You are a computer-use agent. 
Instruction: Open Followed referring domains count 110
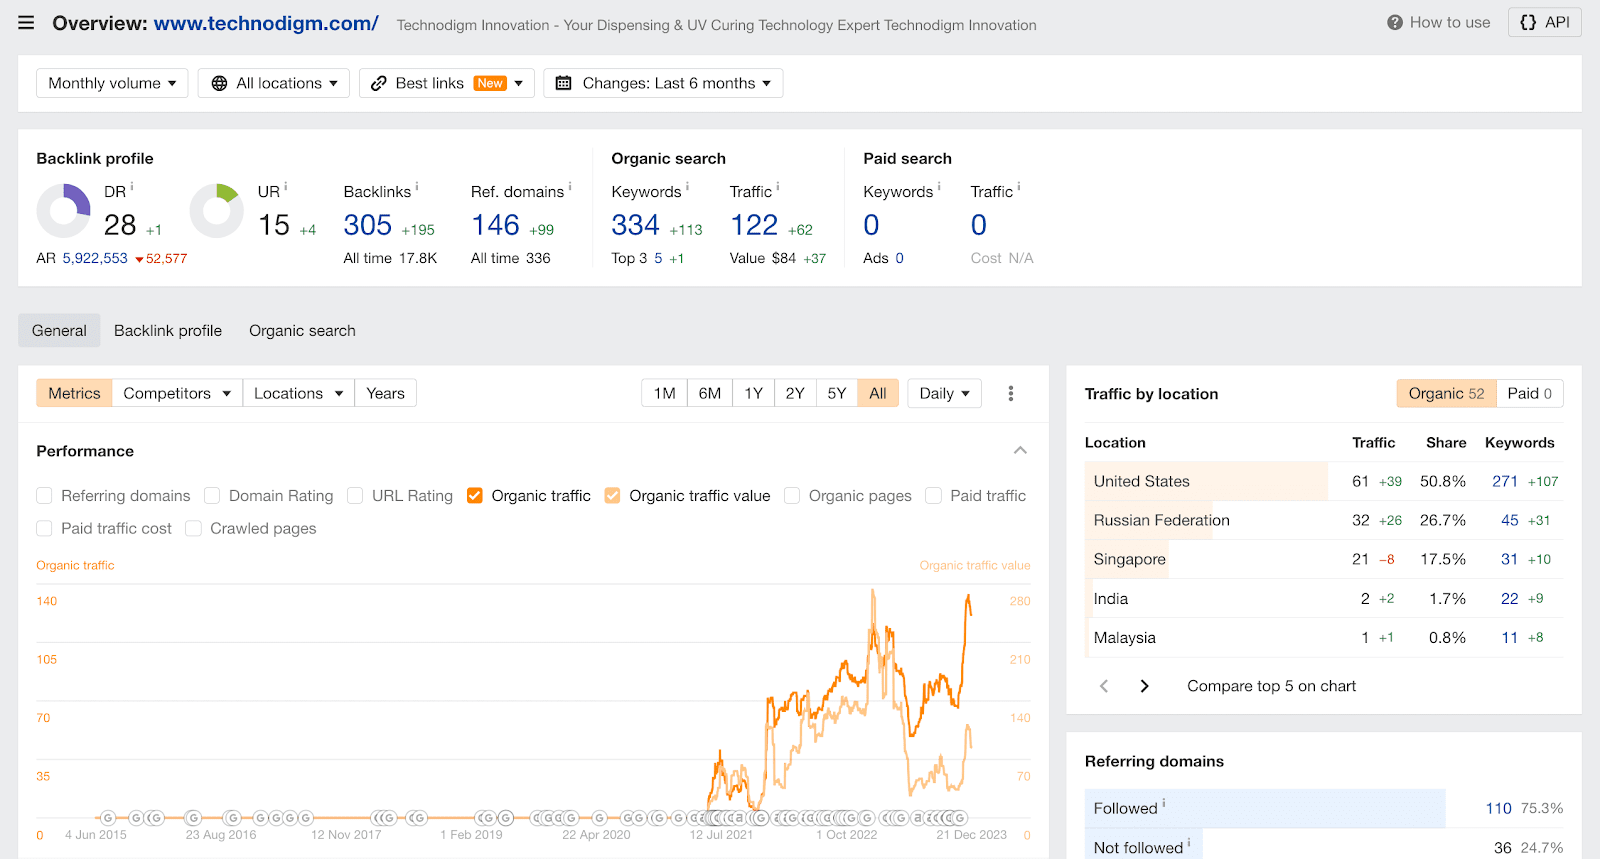(1498, 808)
